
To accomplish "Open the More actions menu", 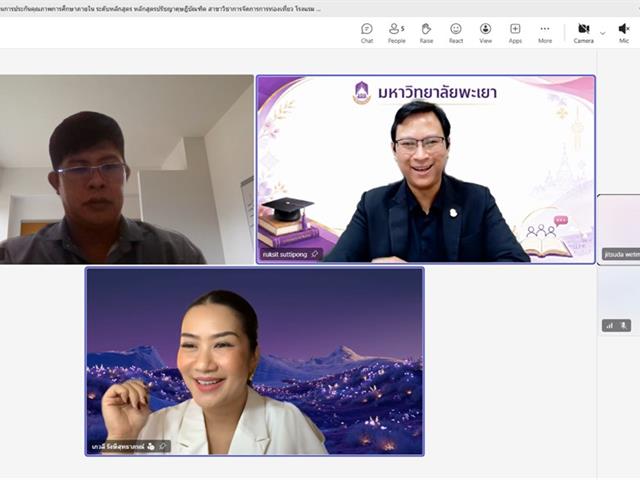I will (x=545, y=33).
